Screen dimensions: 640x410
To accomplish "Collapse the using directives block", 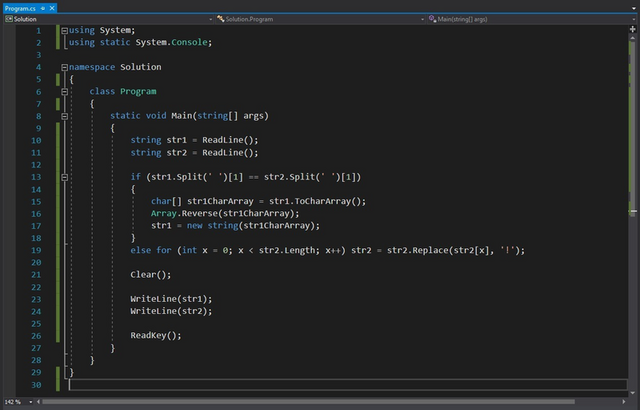I will click(64, 31).
